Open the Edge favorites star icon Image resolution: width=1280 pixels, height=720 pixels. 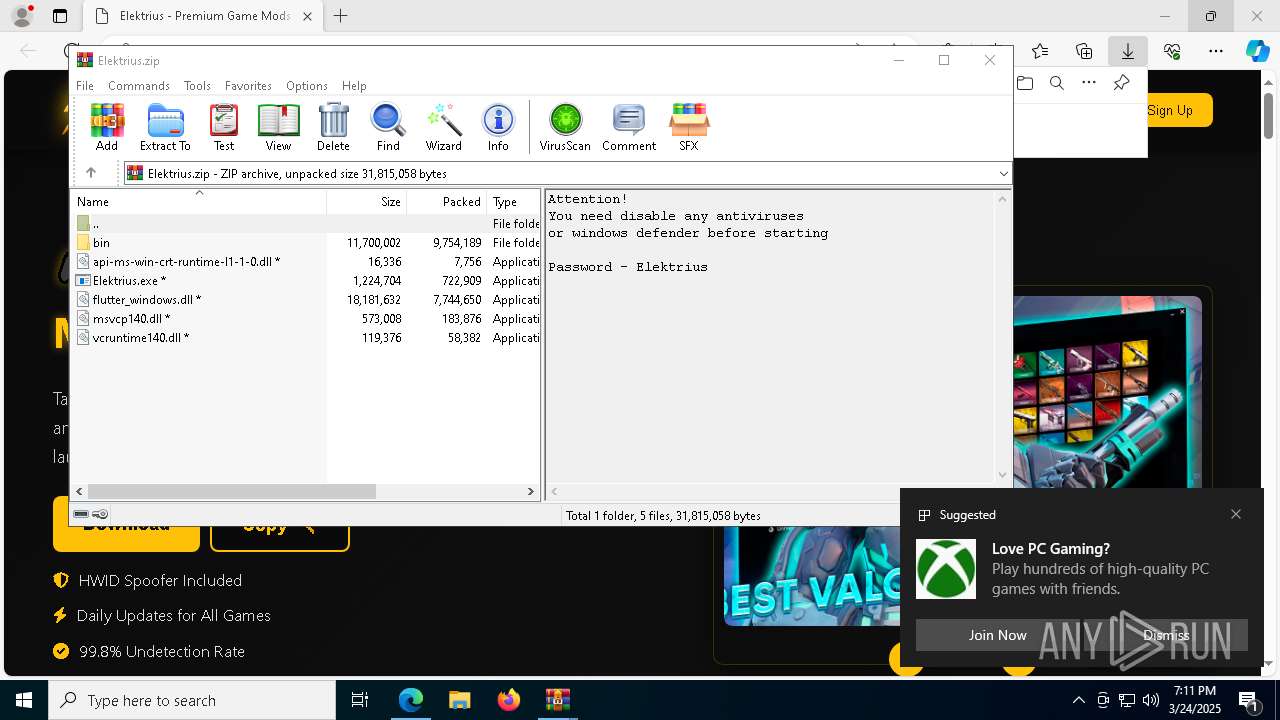click(x=1040, y=51)
